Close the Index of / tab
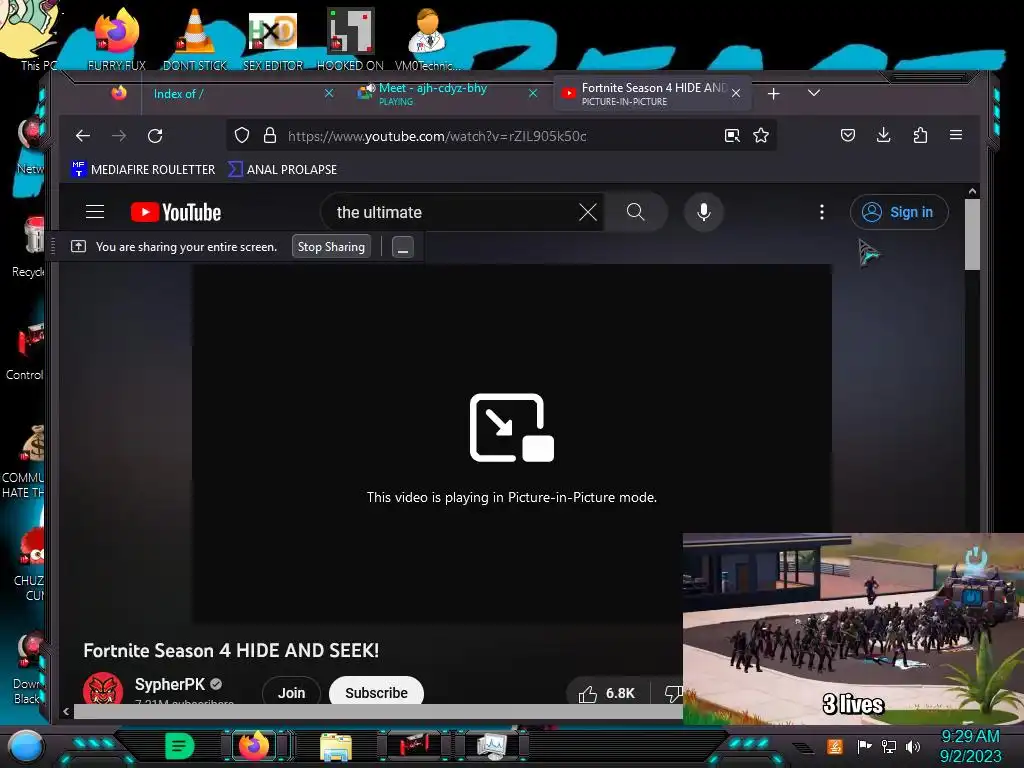The width and height of the screenshot is (1024, 768). click(329, 93)
